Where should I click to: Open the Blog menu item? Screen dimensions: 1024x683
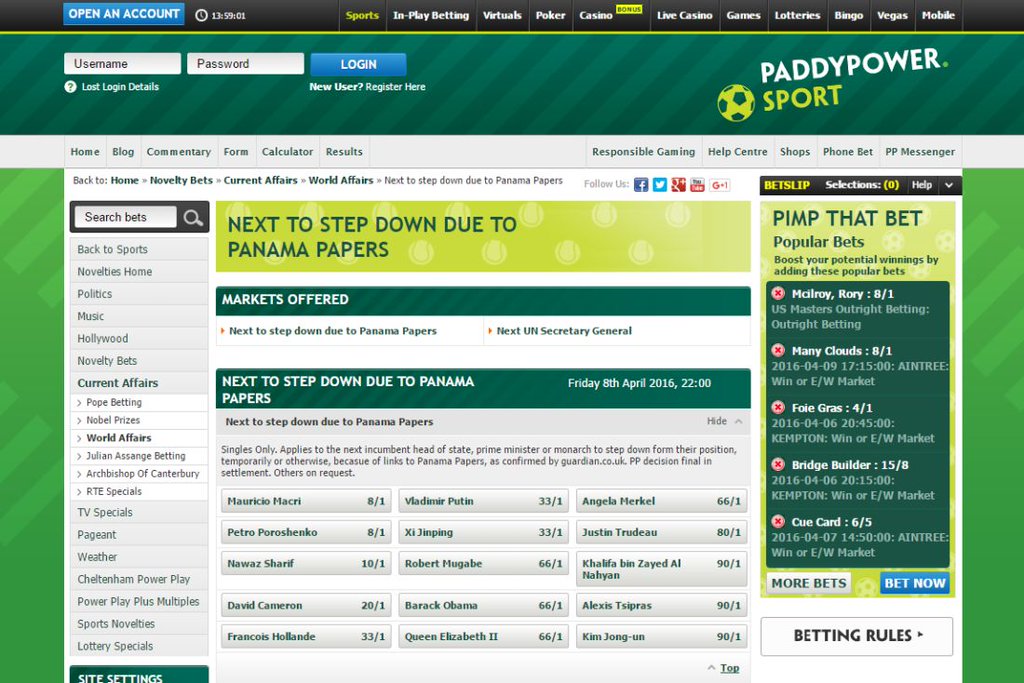tap(123, 151)
